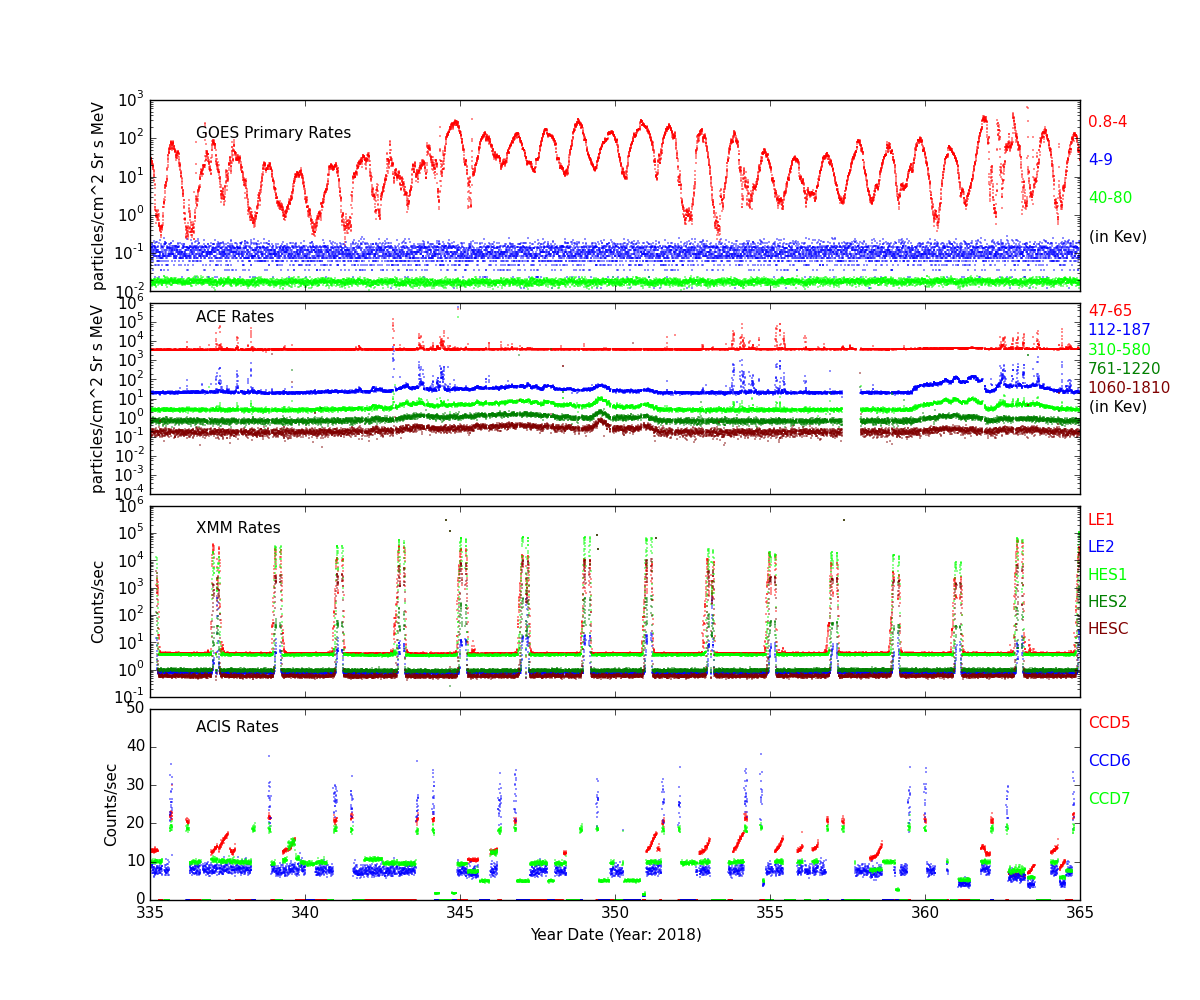Click the 112-187 ACE legend label
This screenshot has width=1200, height=1000.
click(1119, 330)
